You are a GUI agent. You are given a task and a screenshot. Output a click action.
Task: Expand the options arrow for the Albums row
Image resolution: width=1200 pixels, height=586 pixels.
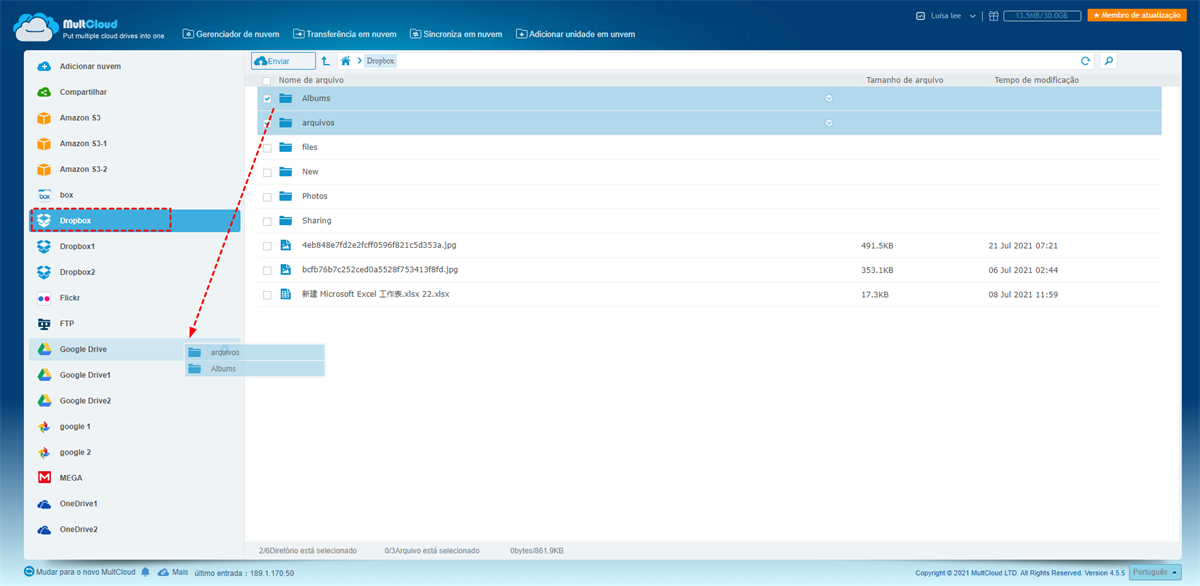click(828, 98)
